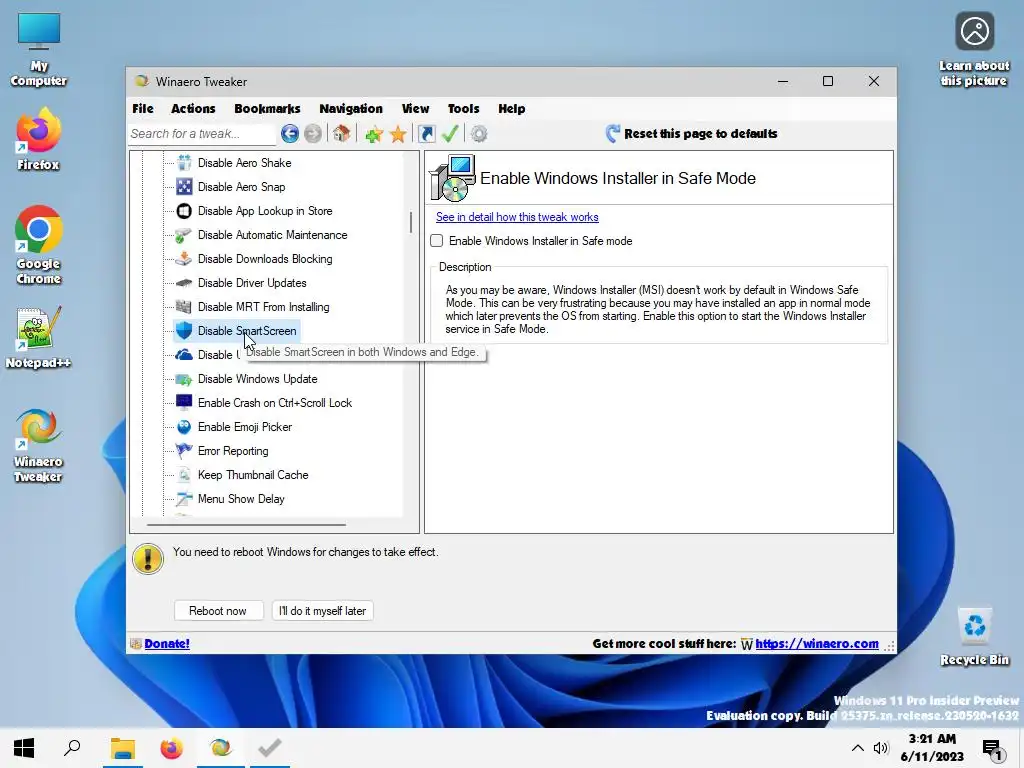The image size is (1024, 768).
Task: Select Disable Driver Updates entry
Action: point(252,283)
